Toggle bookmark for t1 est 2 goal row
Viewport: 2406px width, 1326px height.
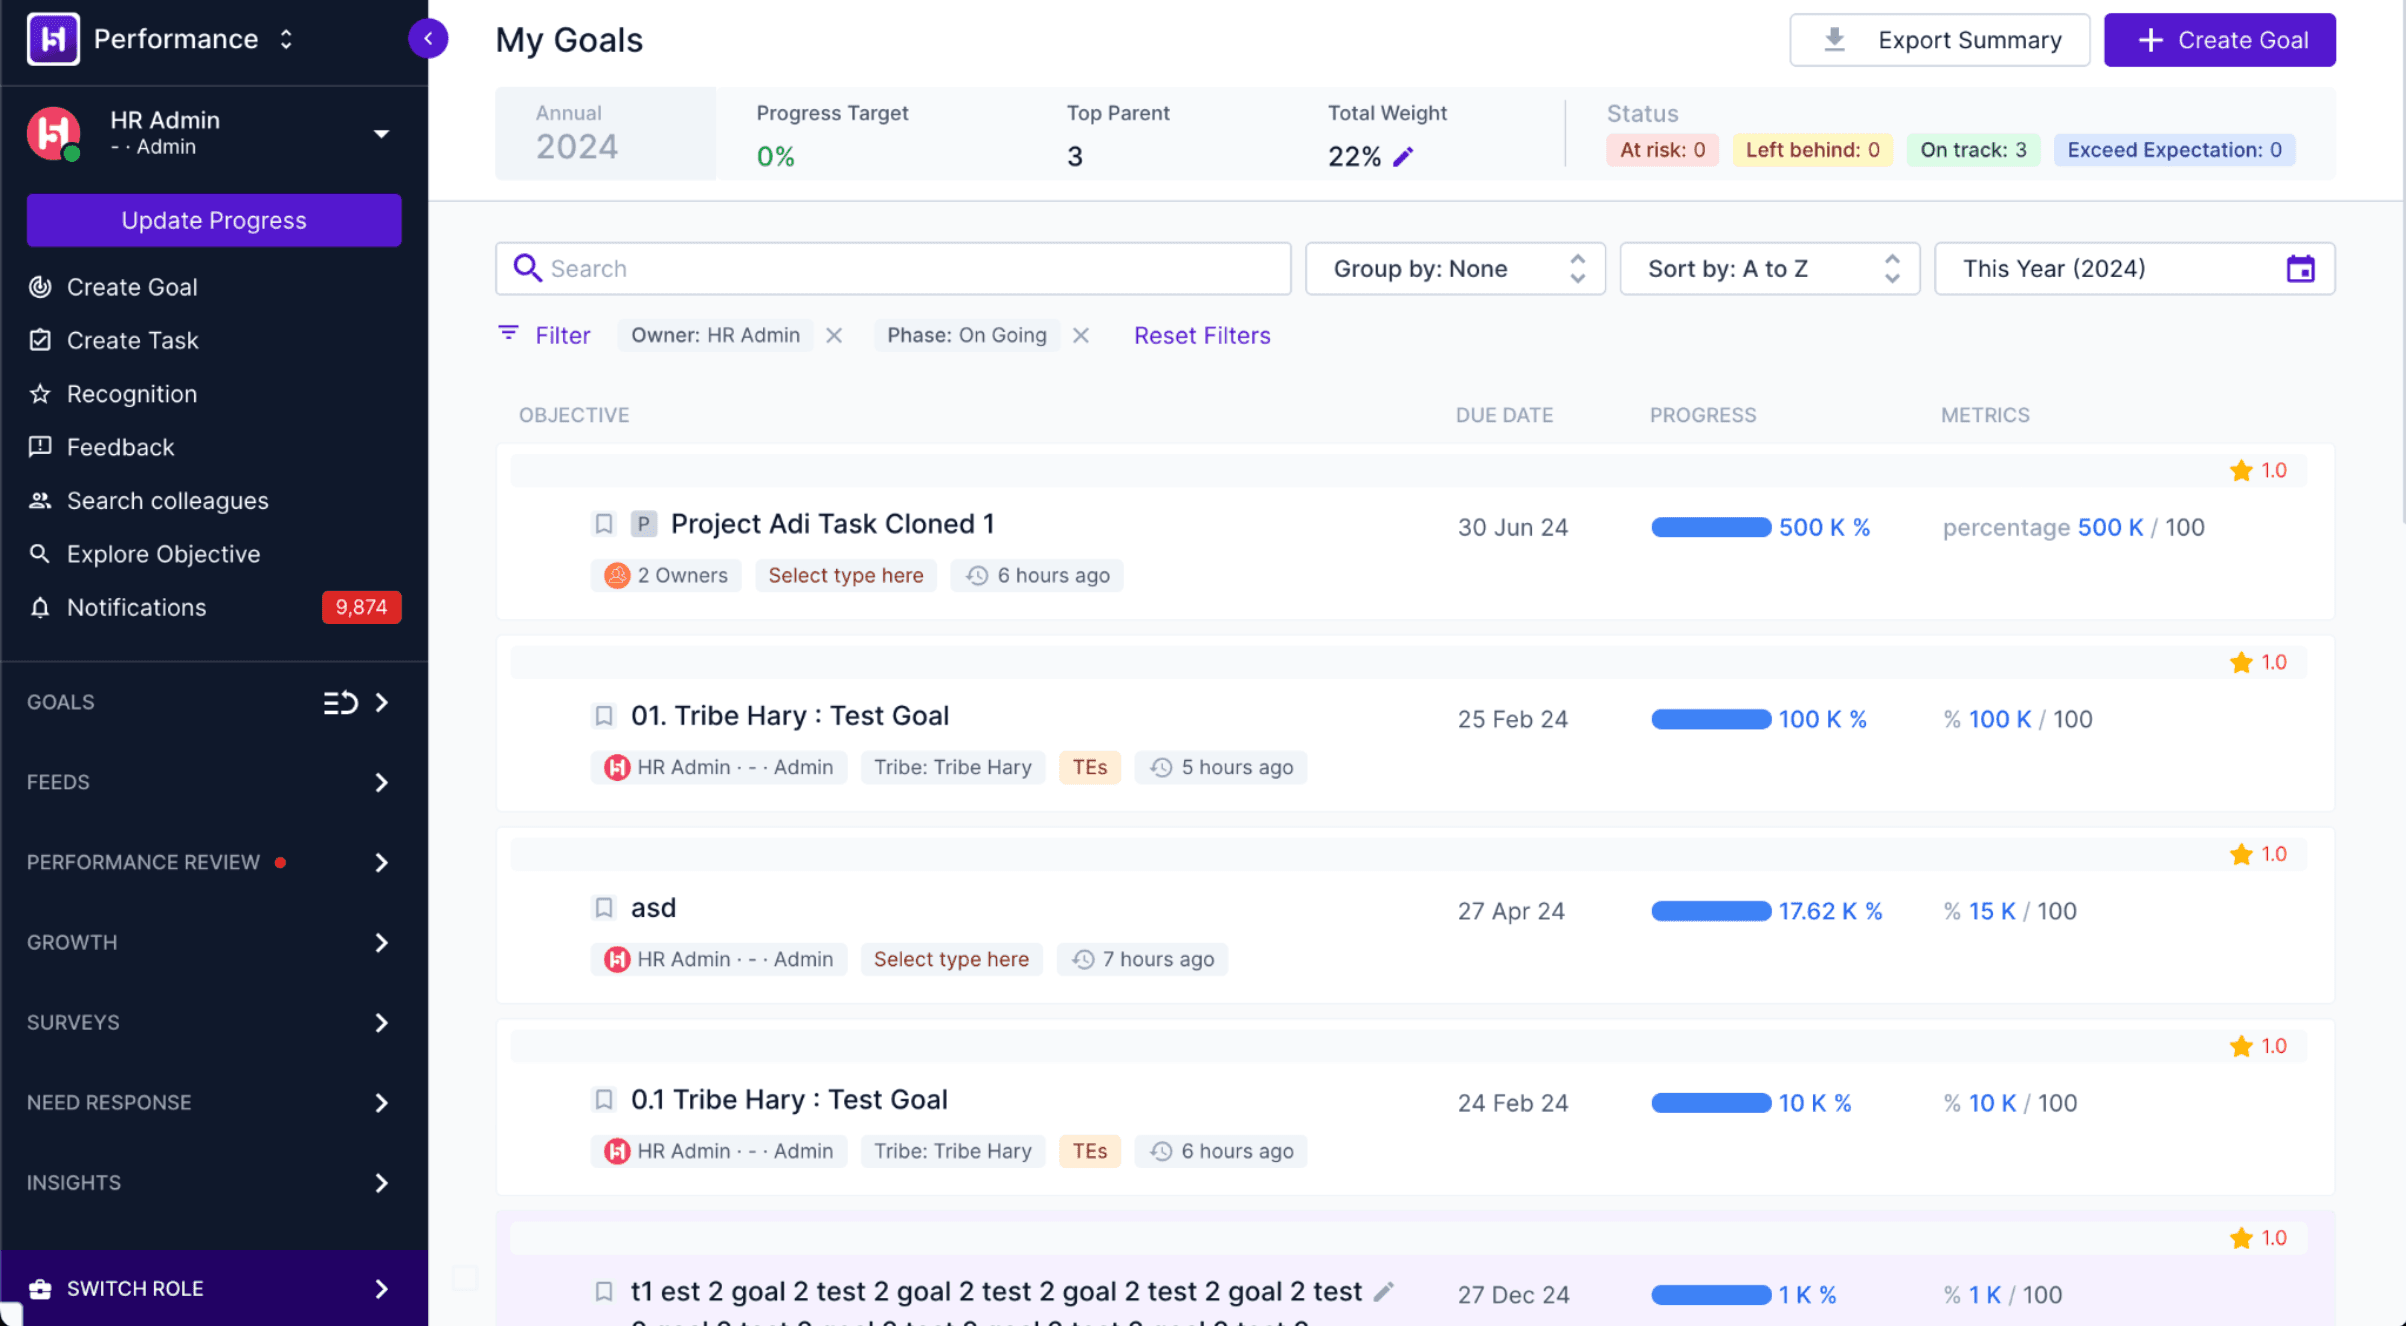pos(604,1292)
